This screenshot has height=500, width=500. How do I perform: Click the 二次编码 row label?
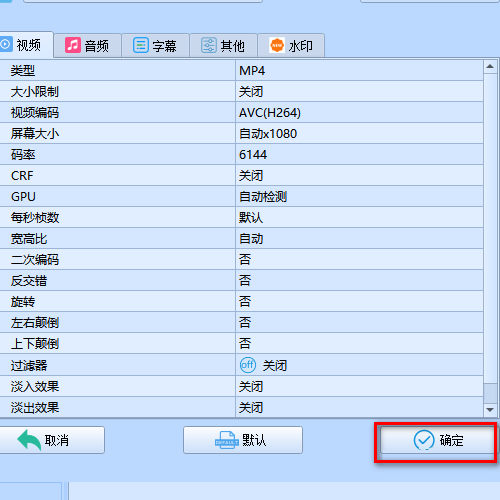click(x=34, y=260)
